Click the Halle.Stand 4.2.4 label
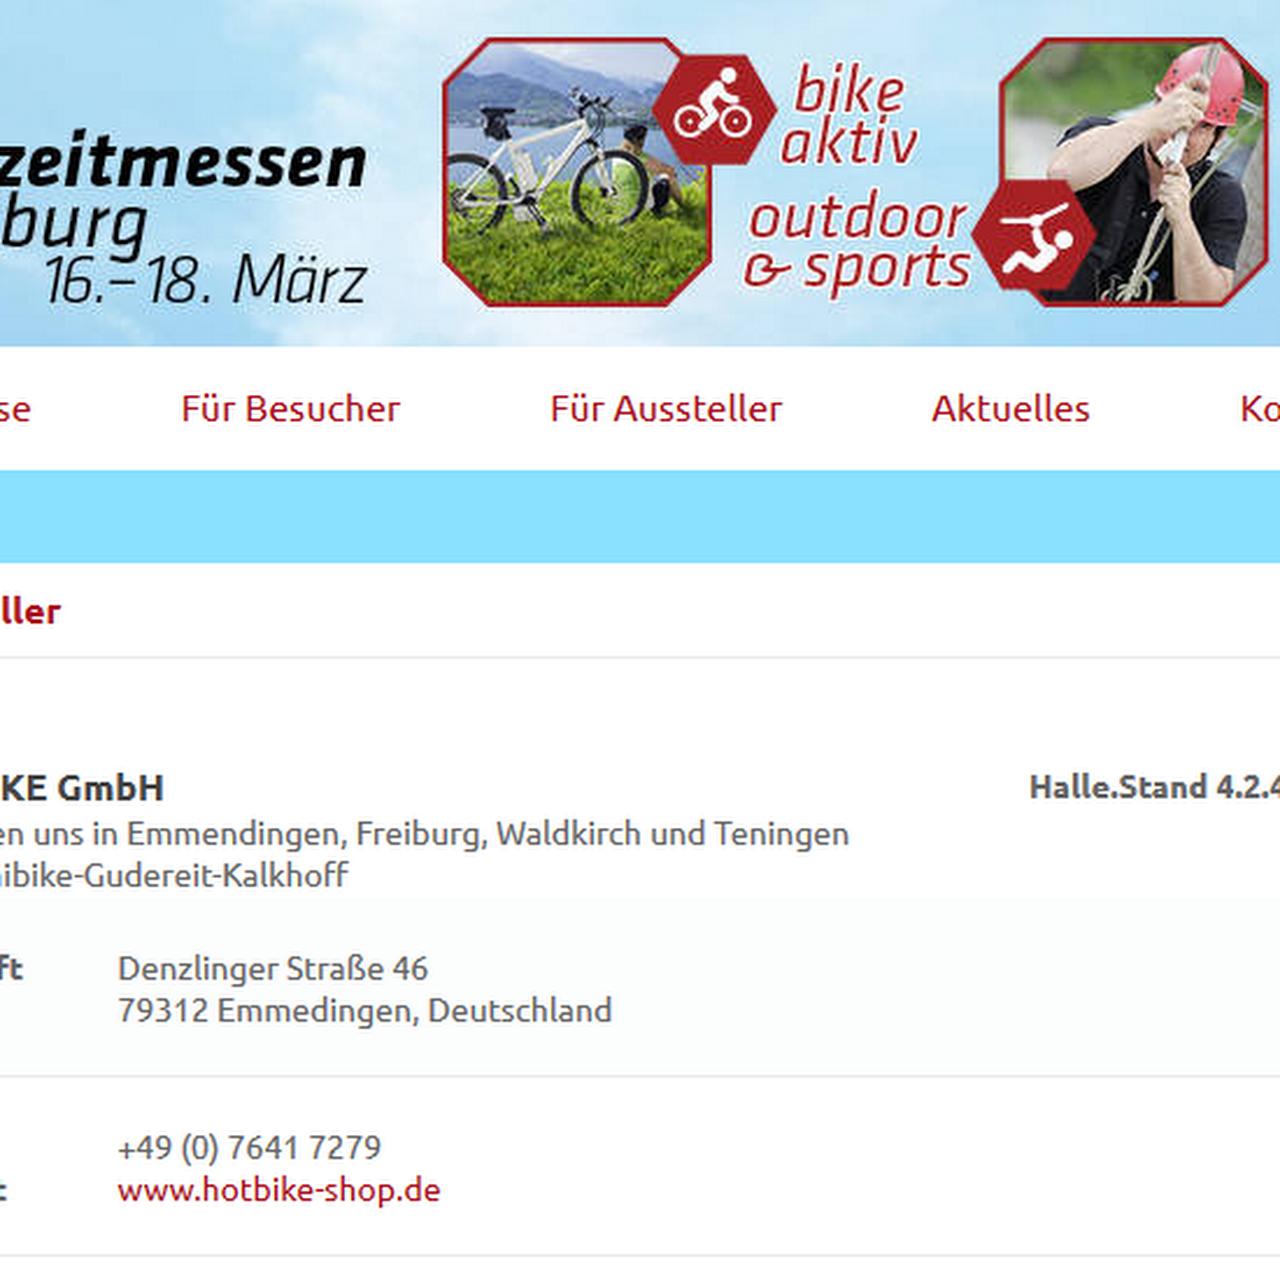 (x=1155, y=787)
